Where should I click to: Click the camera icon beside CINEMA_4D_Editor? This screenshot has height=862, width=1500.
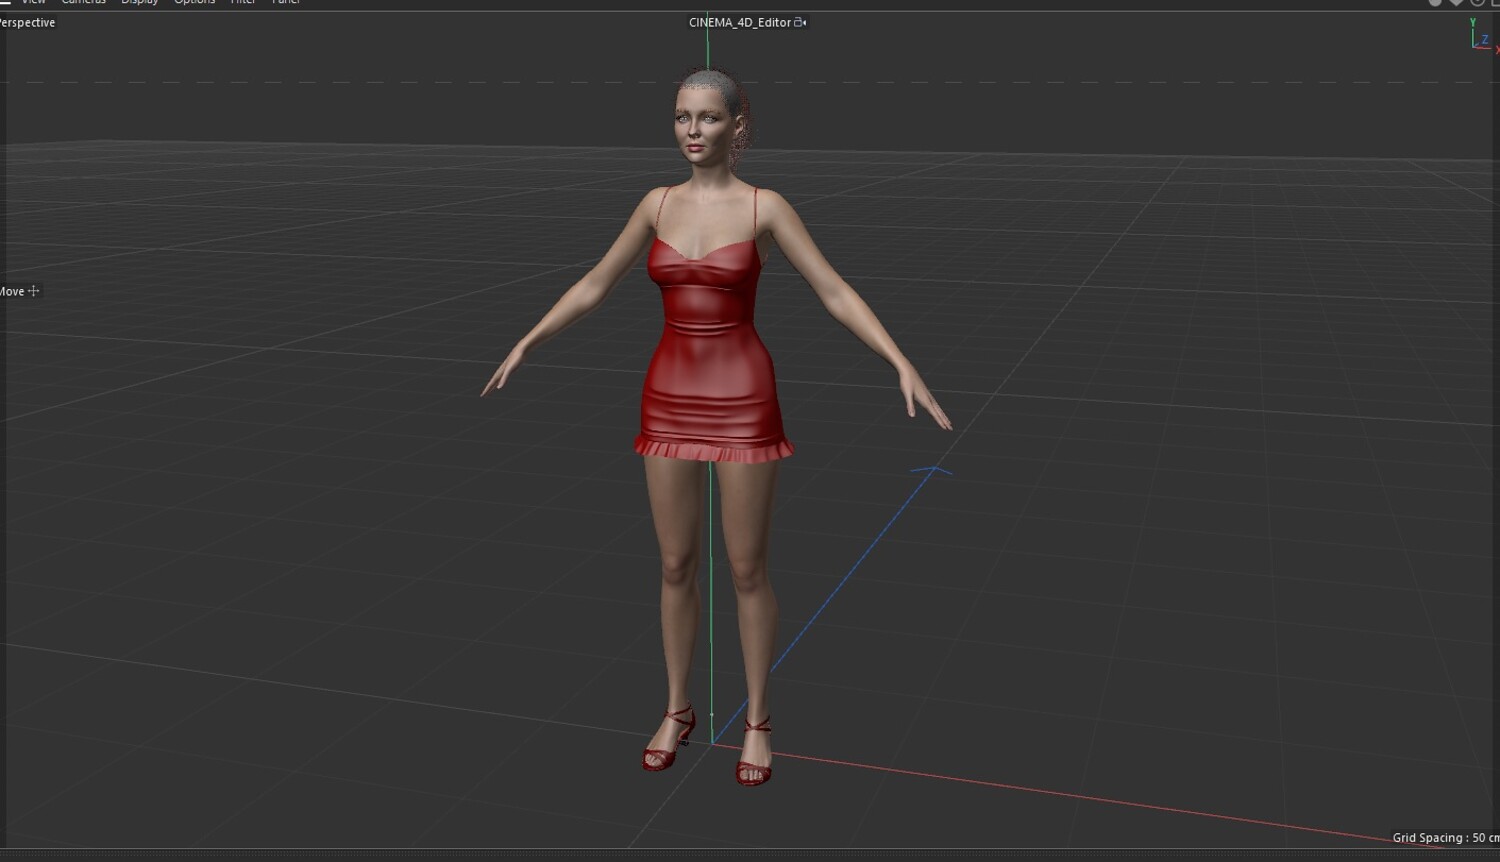coord(800,22)
